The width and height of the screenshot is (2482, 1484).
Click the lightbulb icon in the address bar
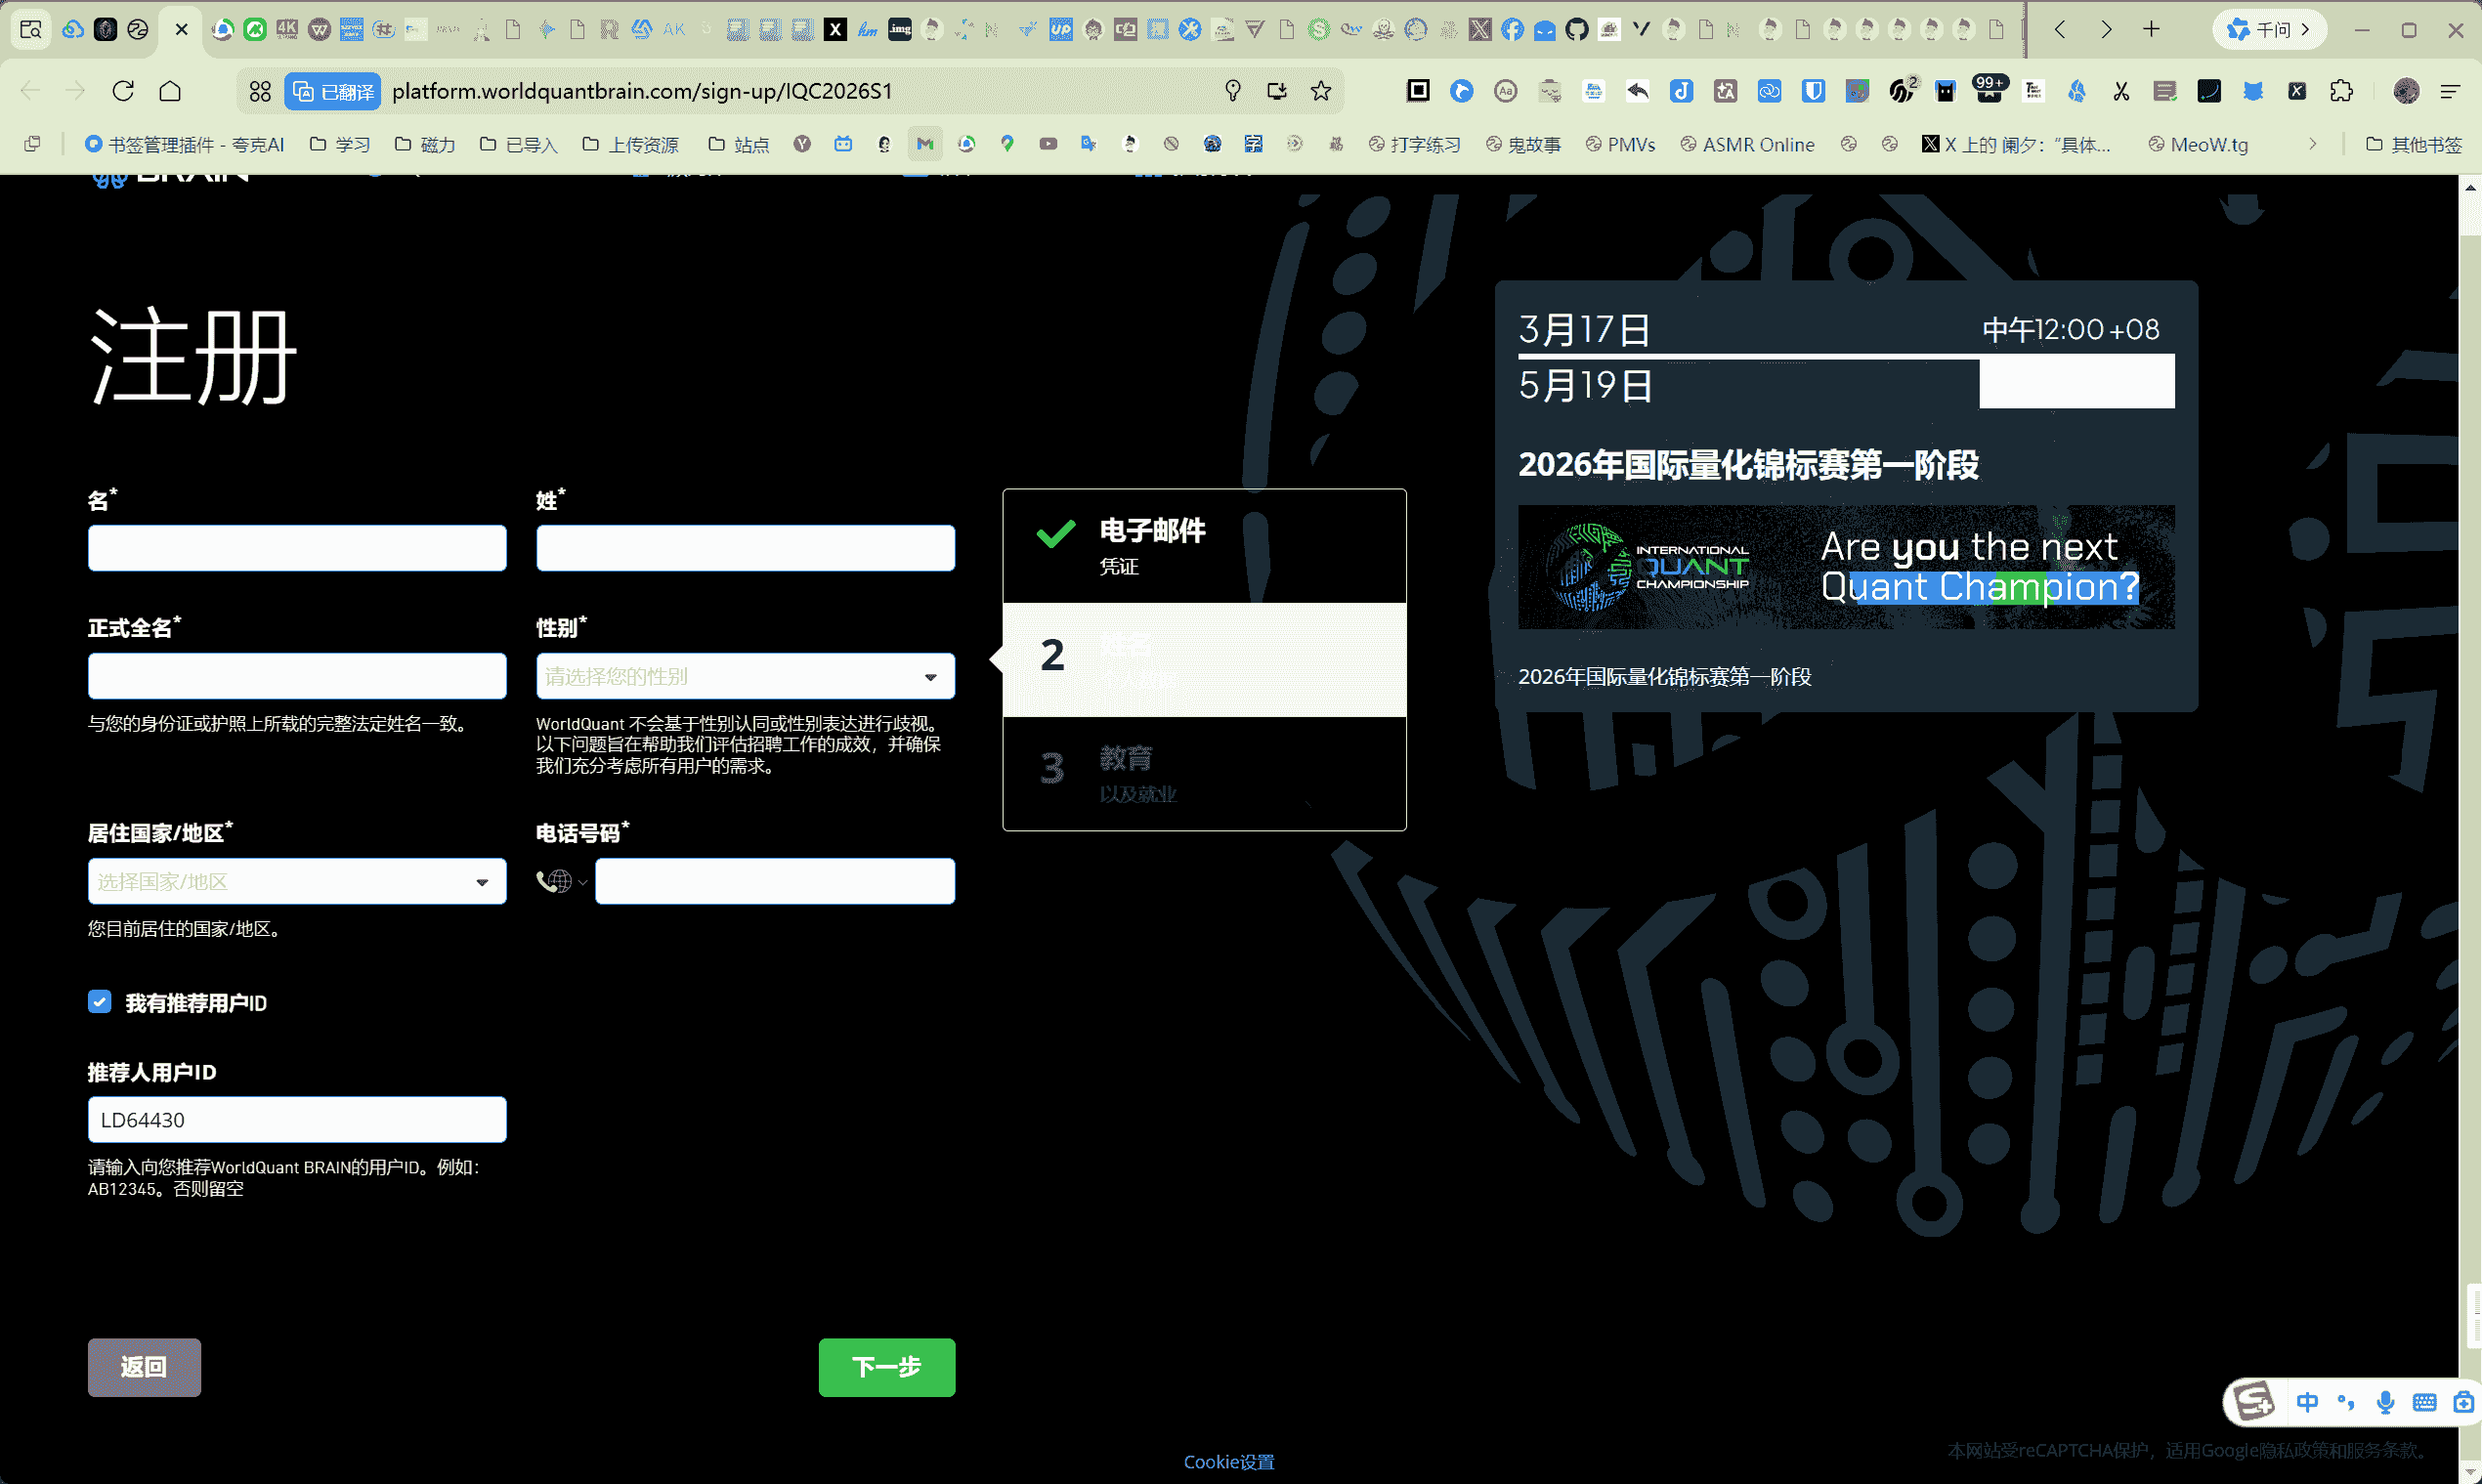click(1233, 91)
